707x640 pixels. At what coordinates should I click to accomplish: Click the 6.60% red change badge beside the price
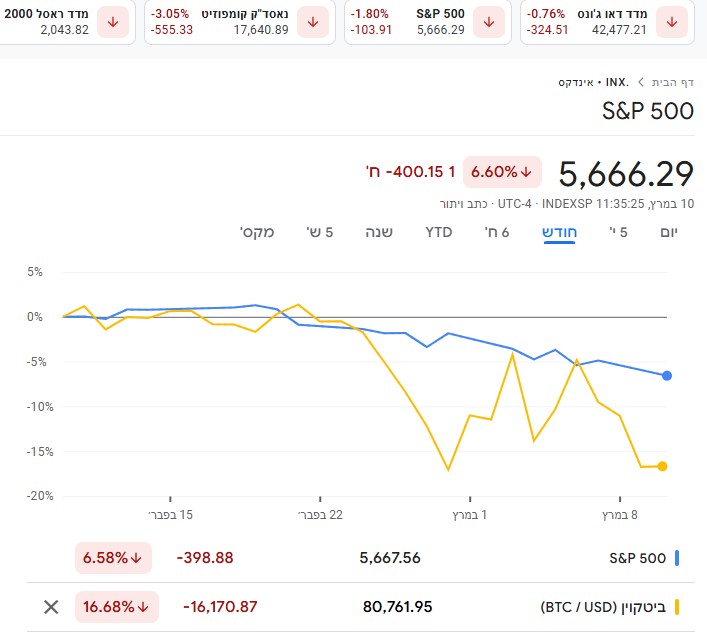pos(502,172)
